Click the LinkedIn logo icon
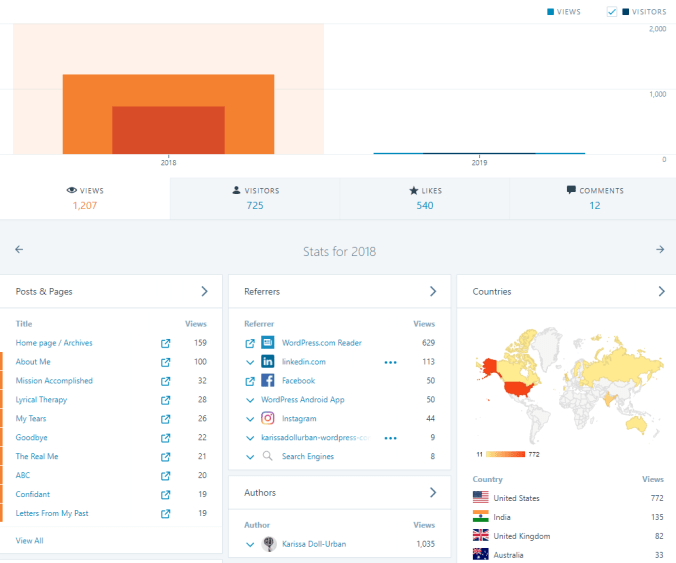Screen dimensions: 676x563 [x=268, y=361]
